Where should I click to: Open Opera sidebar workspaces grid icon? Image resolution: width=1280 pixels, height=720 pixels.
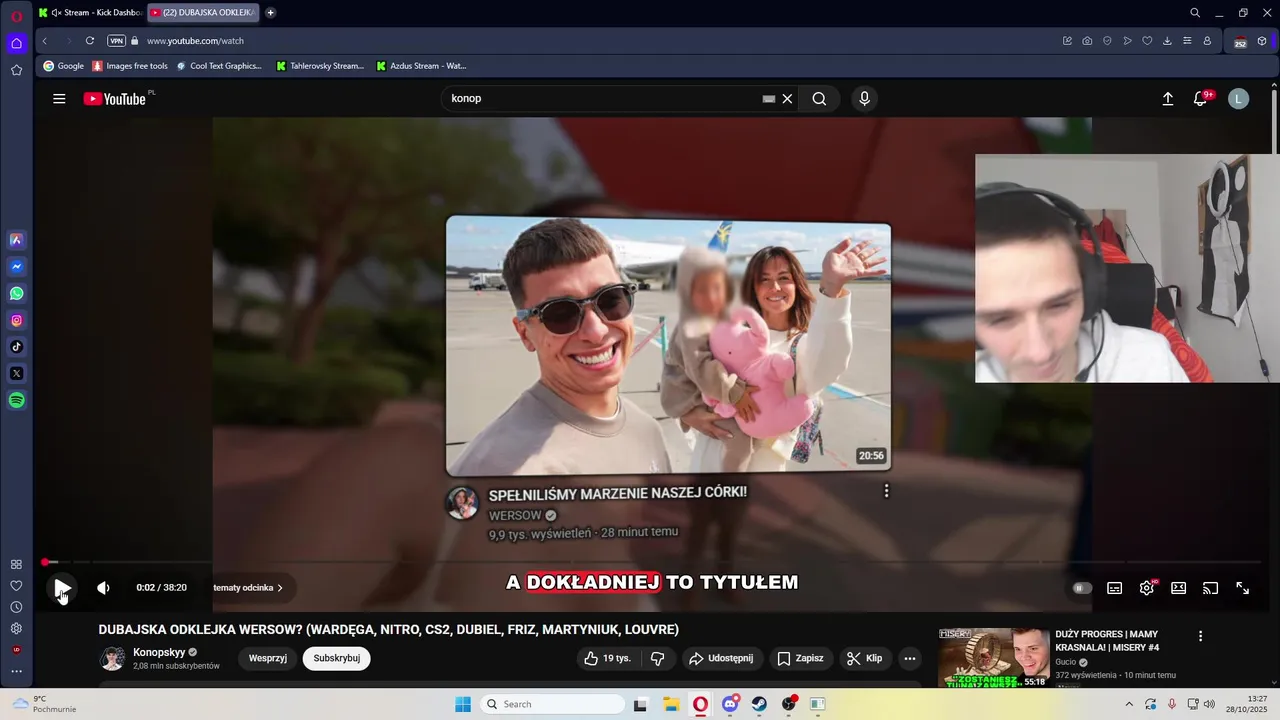(x=16, y=564)
